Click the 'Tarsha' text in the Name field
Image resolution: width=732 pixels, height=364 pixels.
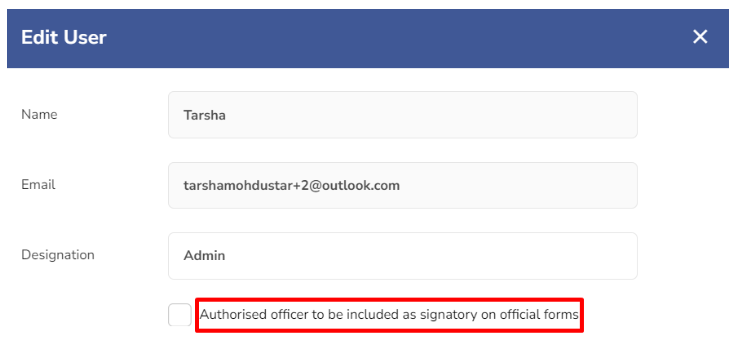tap(204, 115)
